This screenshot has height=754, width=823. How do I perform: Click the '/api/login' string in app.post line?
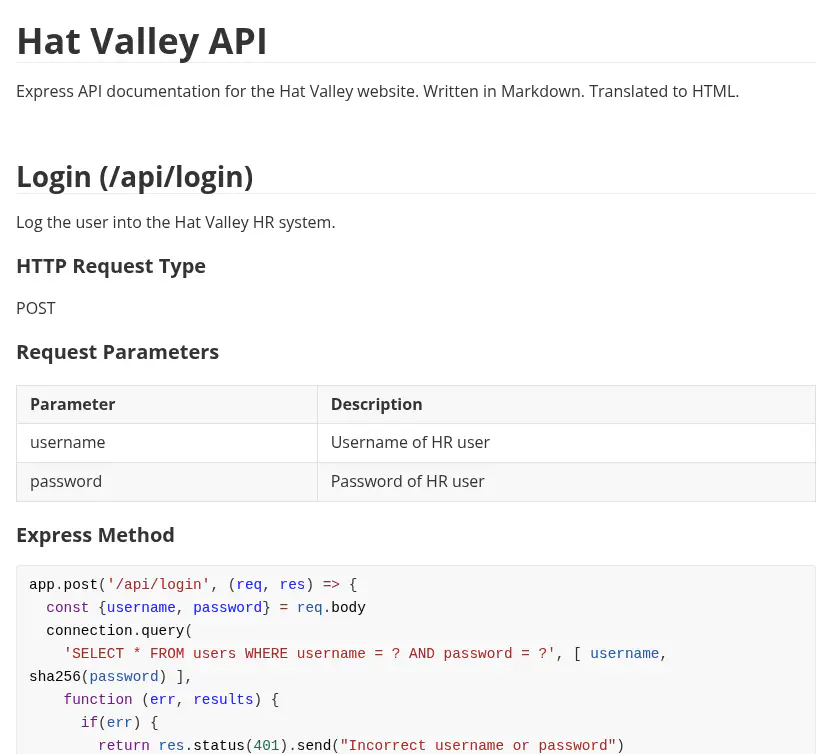[x=158, y=584]
